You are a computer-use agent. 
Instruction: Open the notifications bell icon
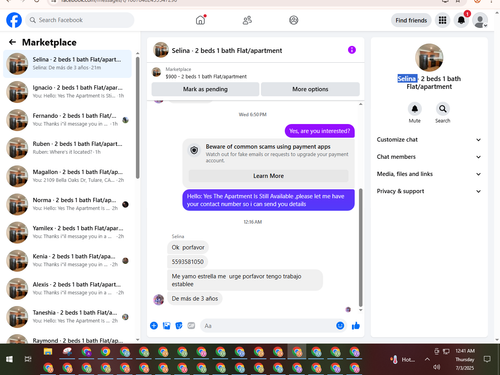[461, 20]
